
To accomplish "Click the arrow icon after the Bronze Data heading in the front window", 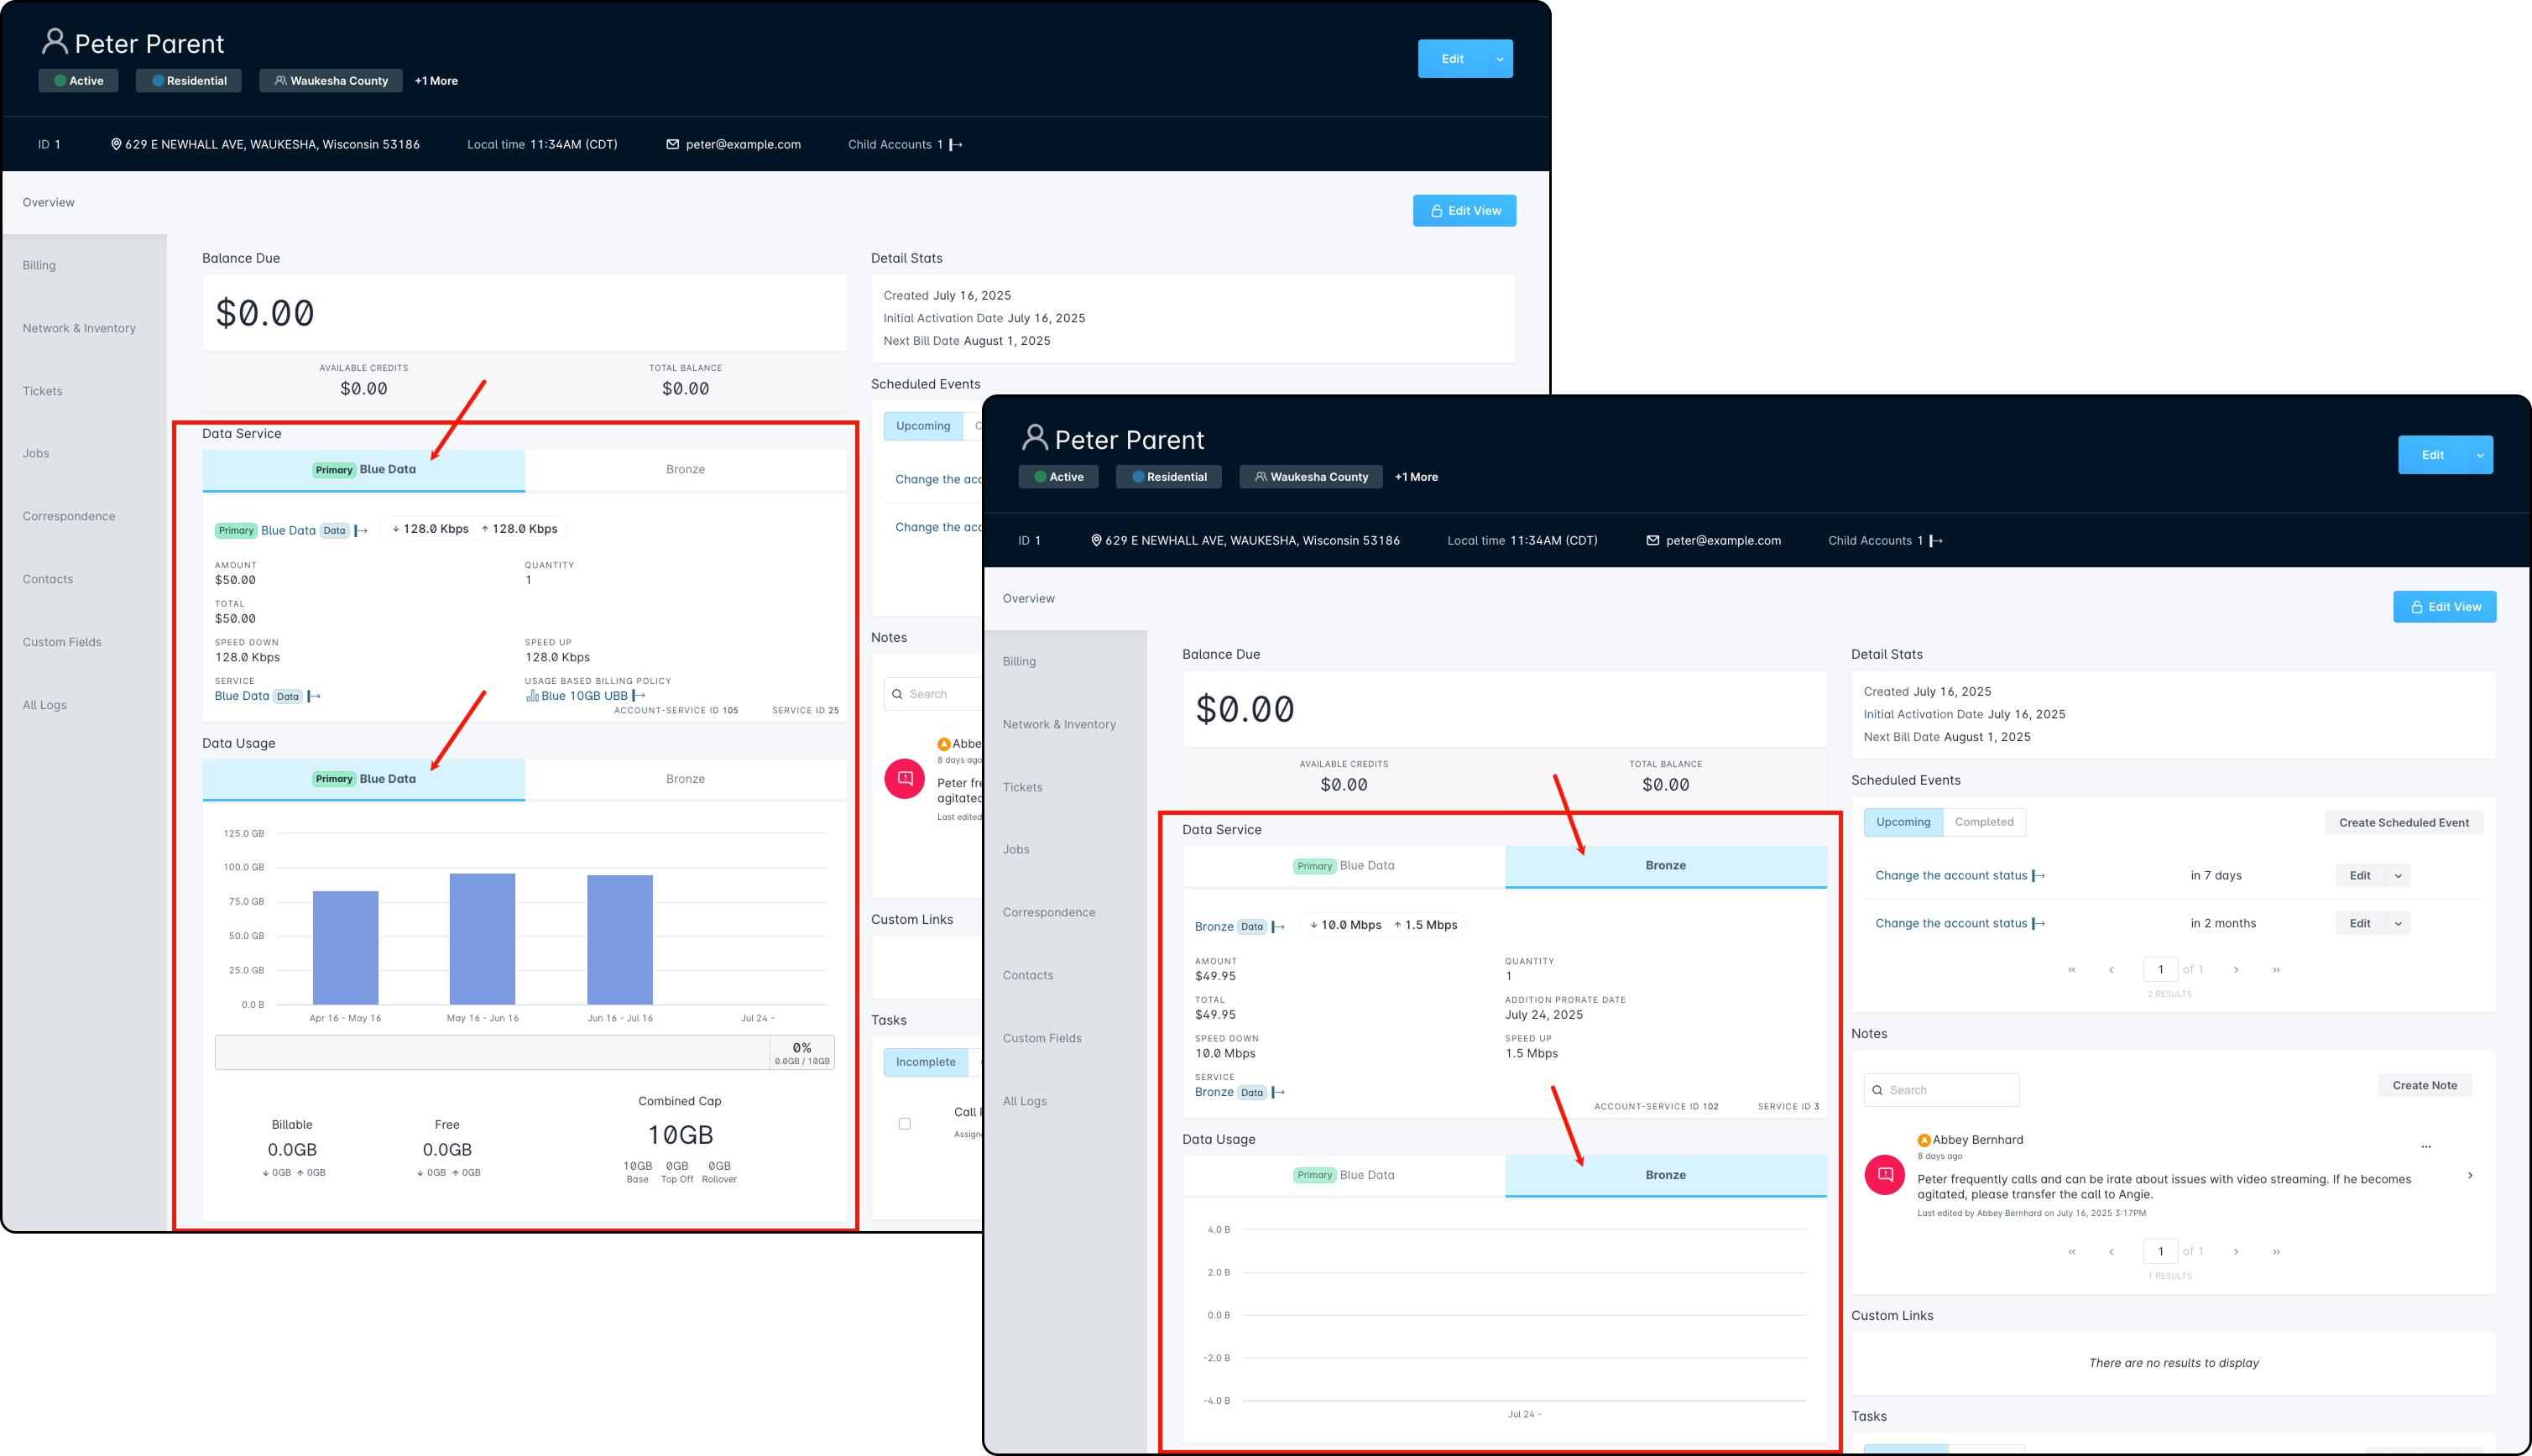I will (1278, 927).
